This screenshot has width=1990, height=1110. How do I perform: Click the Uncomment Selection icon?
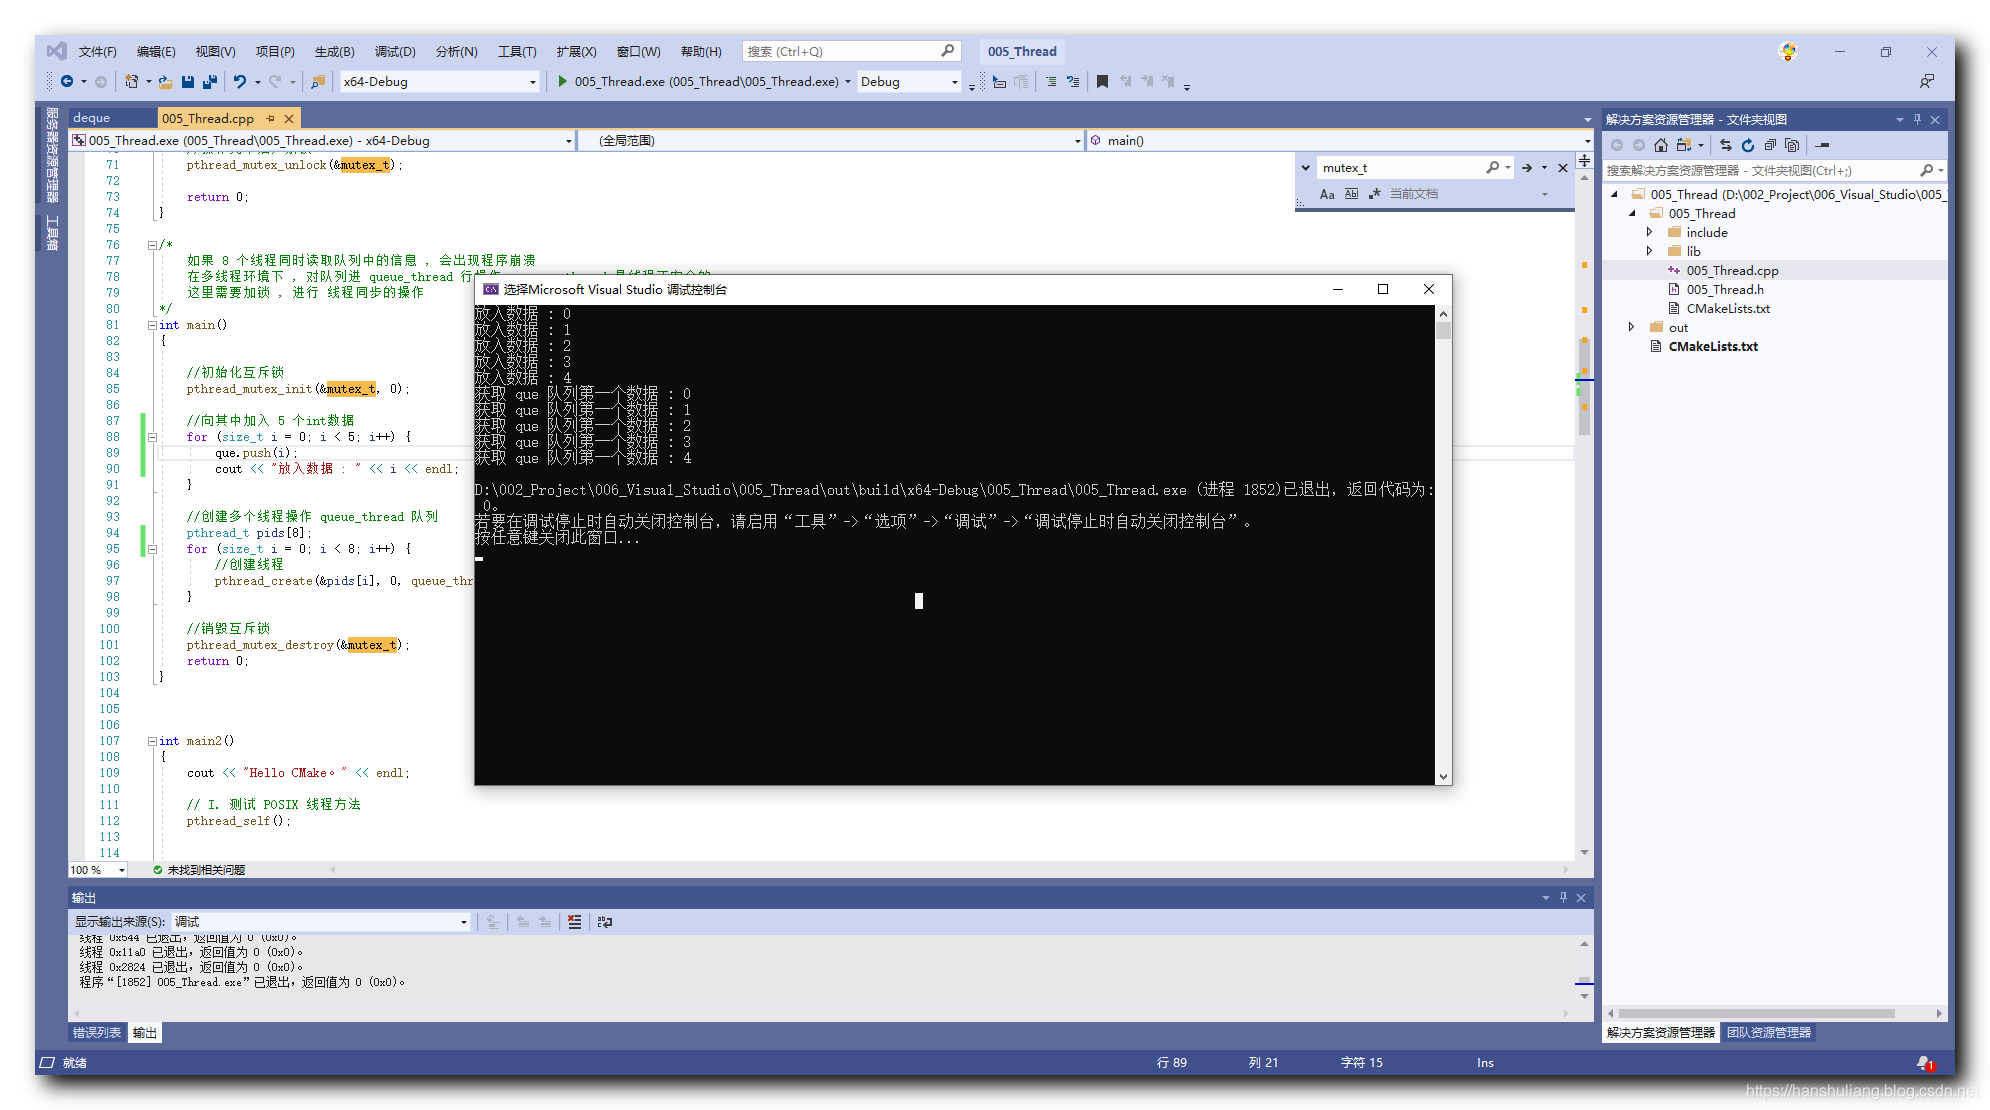[1073, 81]
